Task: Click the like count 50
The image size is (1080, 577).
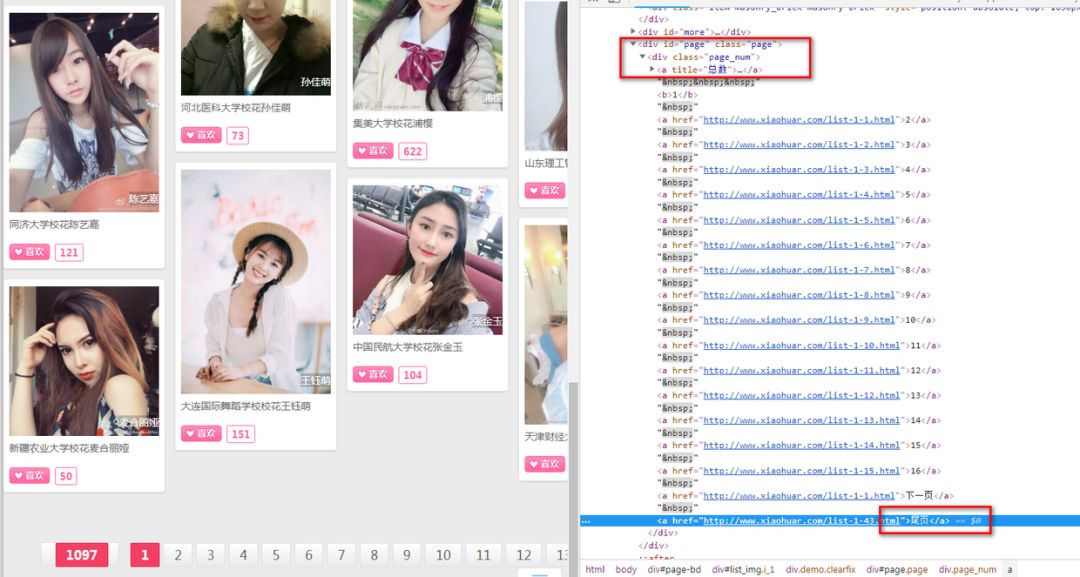Action: 65,476
